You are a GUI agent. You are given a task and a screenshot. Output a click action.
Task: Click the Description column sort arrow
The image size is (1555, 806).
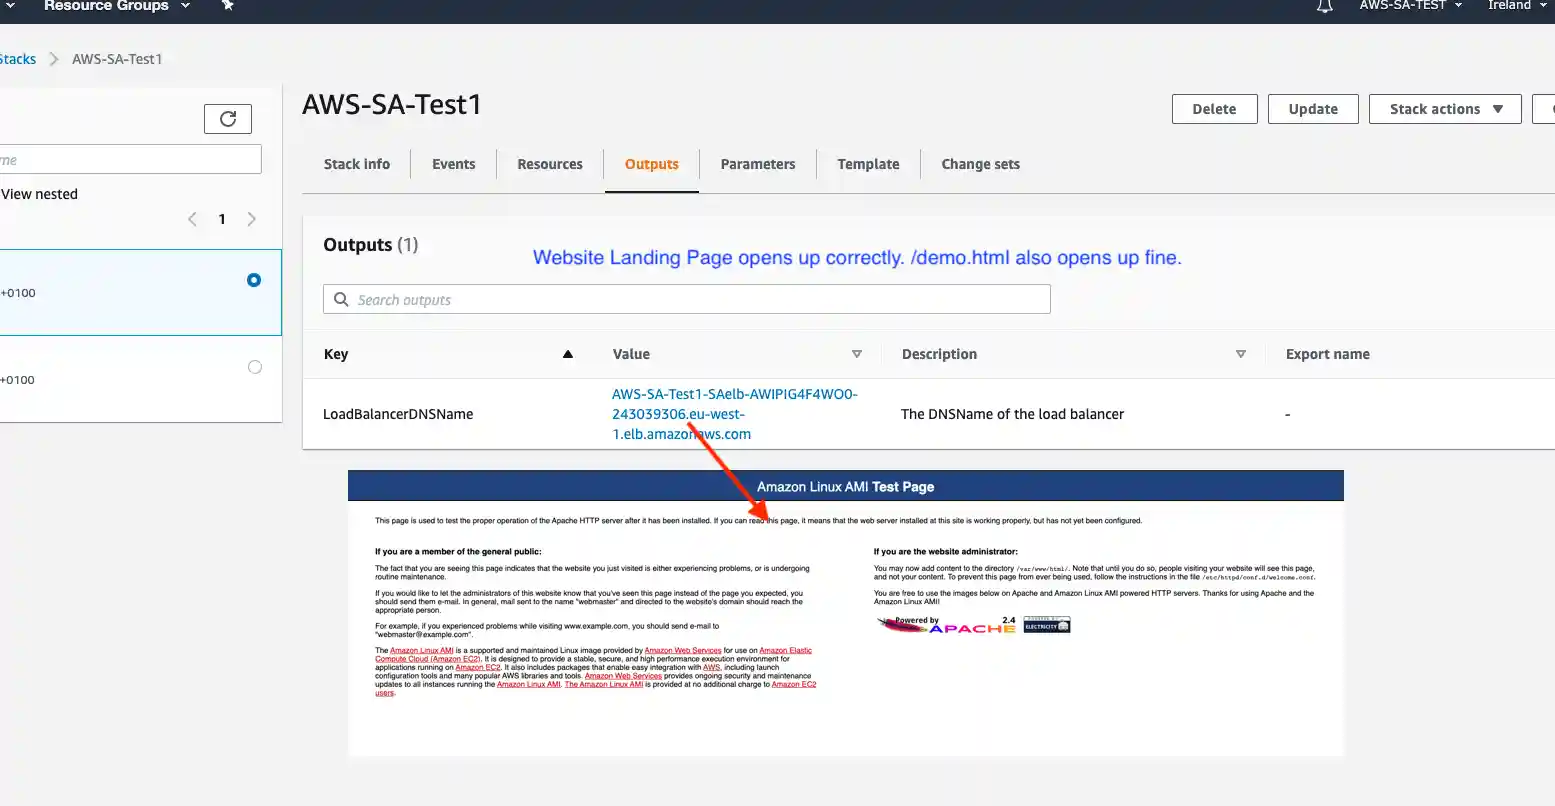(1241, 354)
